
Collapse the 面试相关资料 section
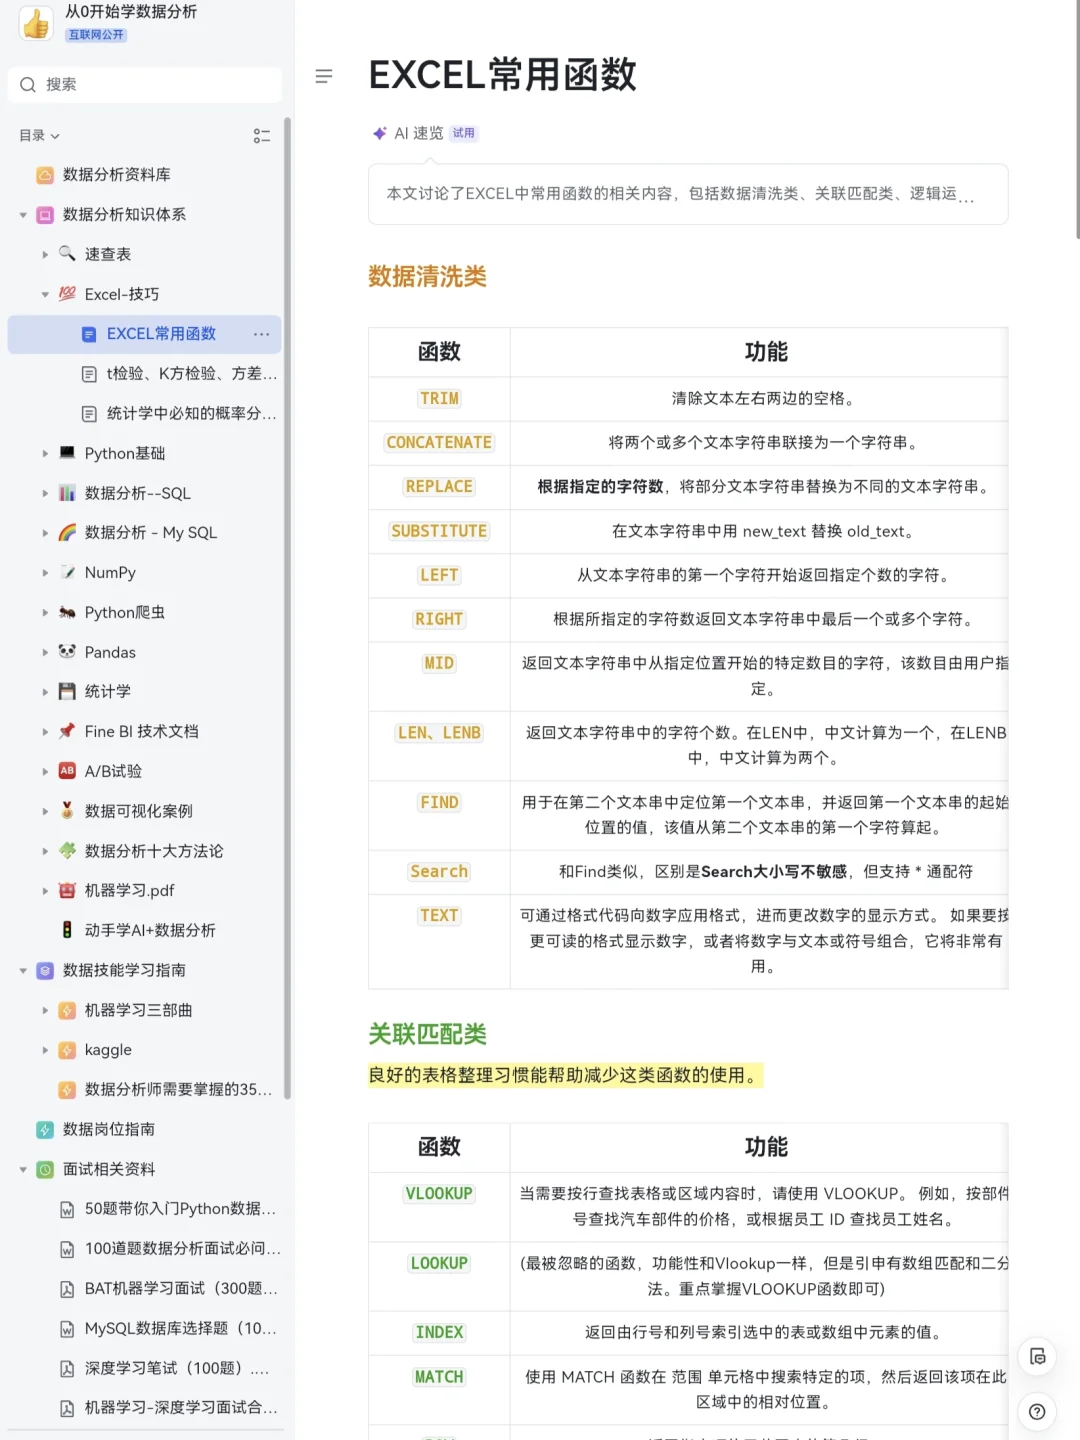[x=23, y=1169]
